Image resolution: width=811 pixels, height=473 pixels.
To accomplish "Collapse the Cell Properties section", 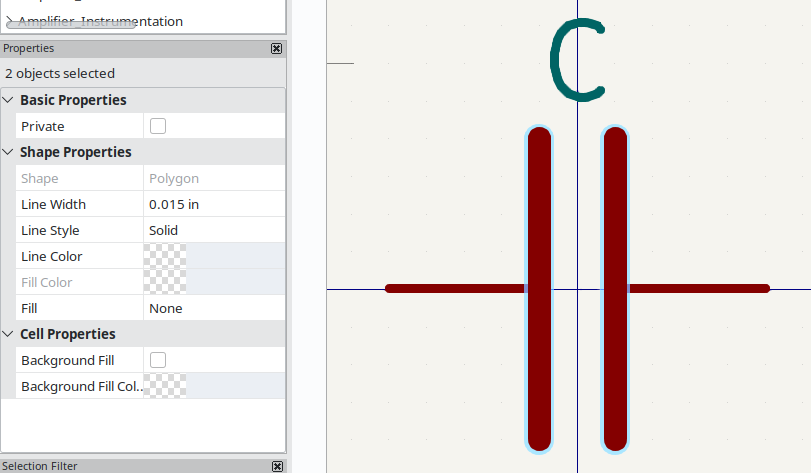I will click(x=8, y=334).
